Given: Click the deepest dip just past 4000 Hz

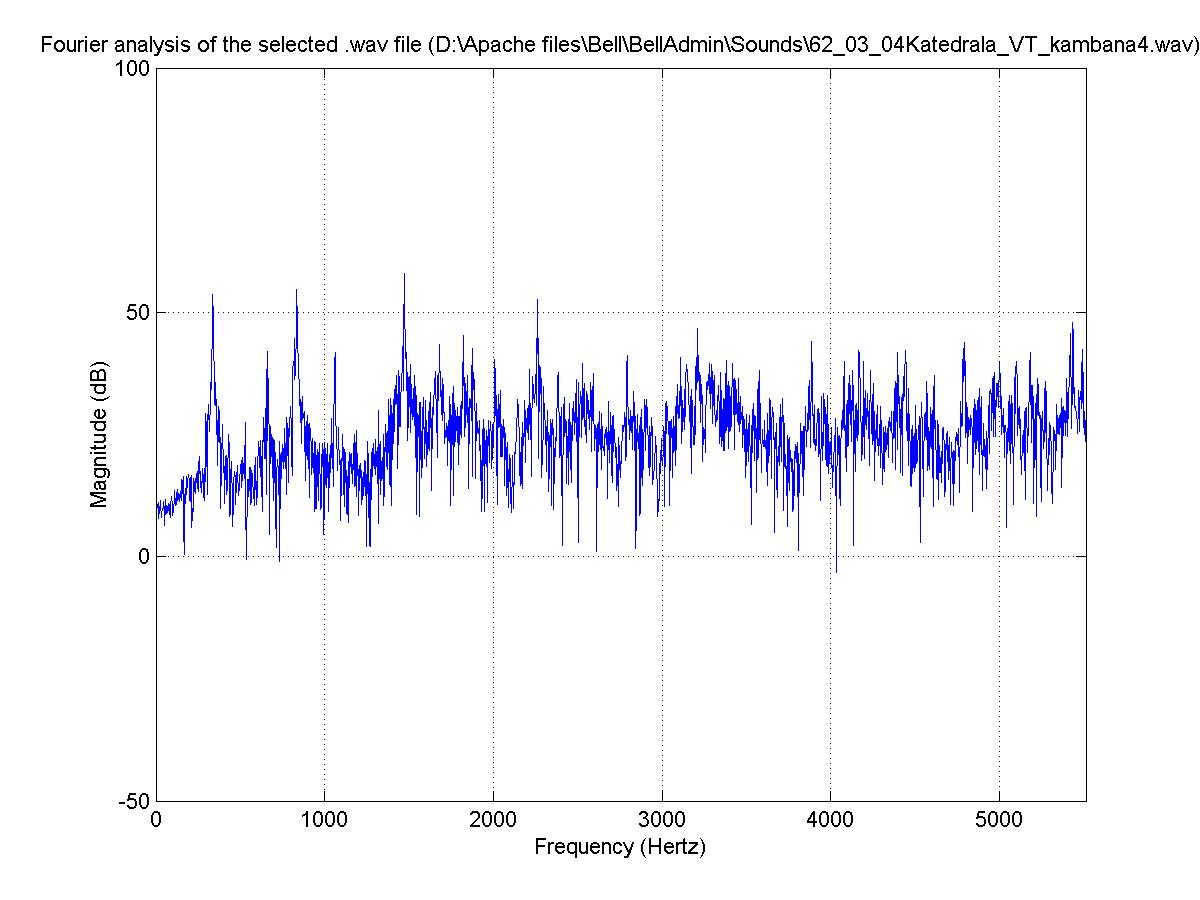Looking at the screenshot, I should (x=836, y=570).
